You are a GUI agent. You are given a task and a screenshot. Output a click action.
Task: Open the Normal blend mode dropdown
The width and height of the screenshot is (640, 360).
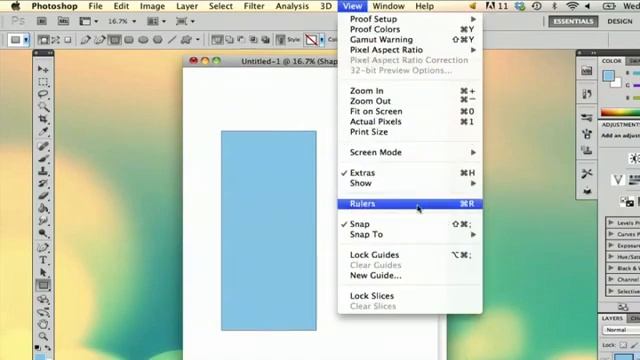(x=620, y=330)
